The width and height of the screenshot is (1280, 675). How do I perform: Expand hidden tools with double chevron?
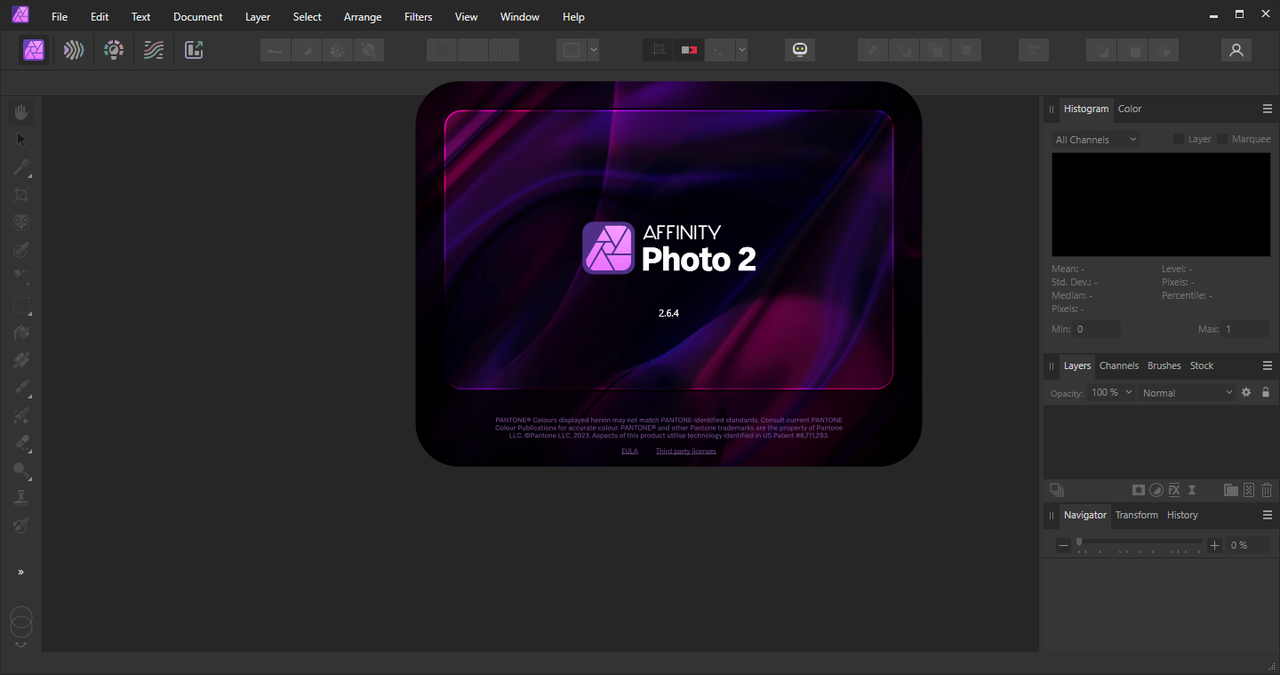click(x=21, y=572)
